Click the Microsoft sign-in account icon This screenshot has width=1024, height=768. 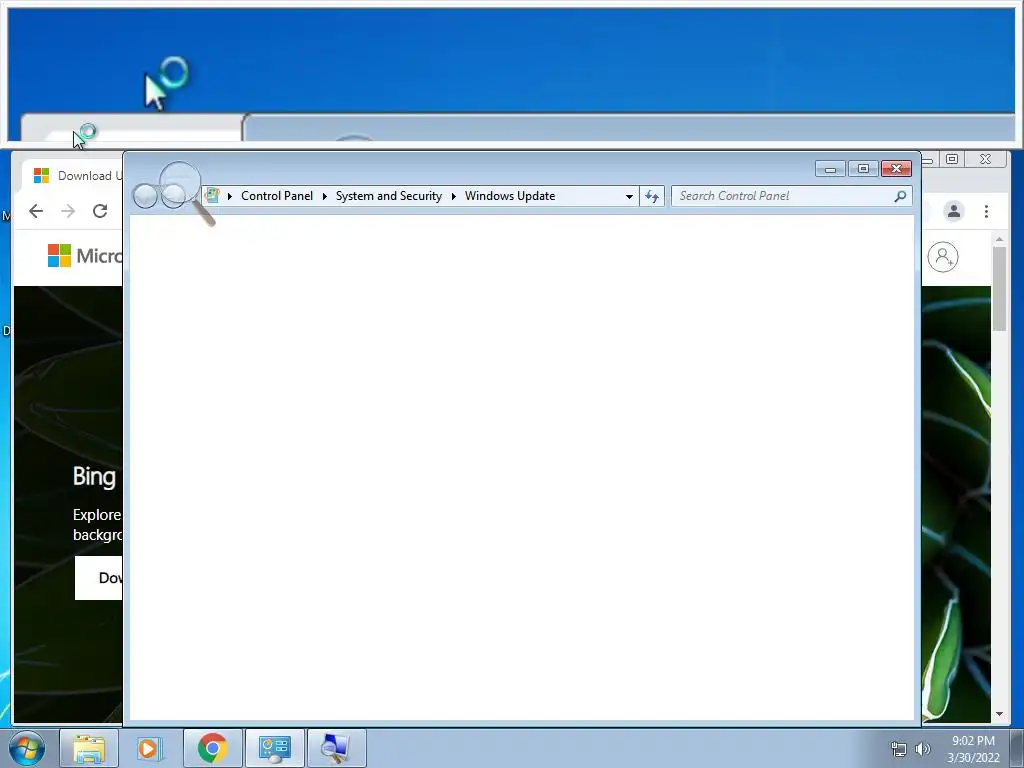[943, 257]
